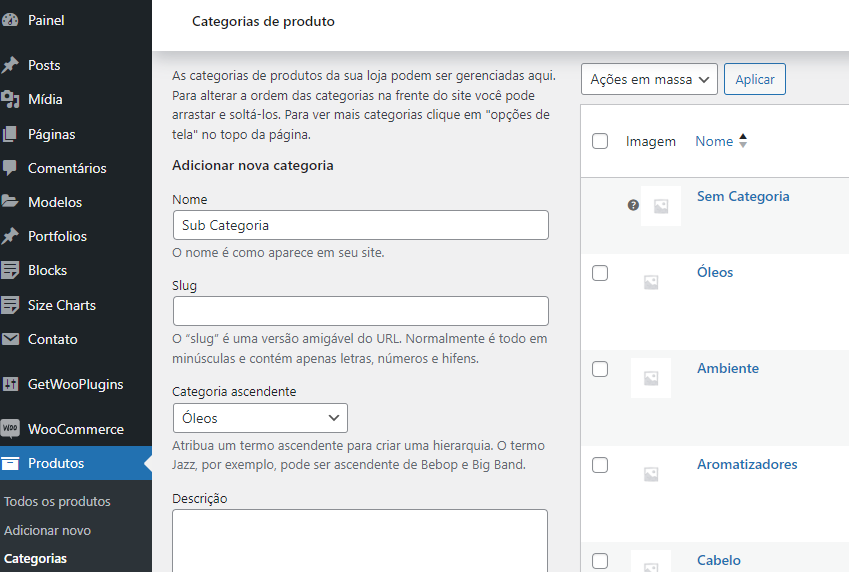Expand the Categoria ascendente dropdown
Viewport: 849px width, 572px height.
pos(260,418)
